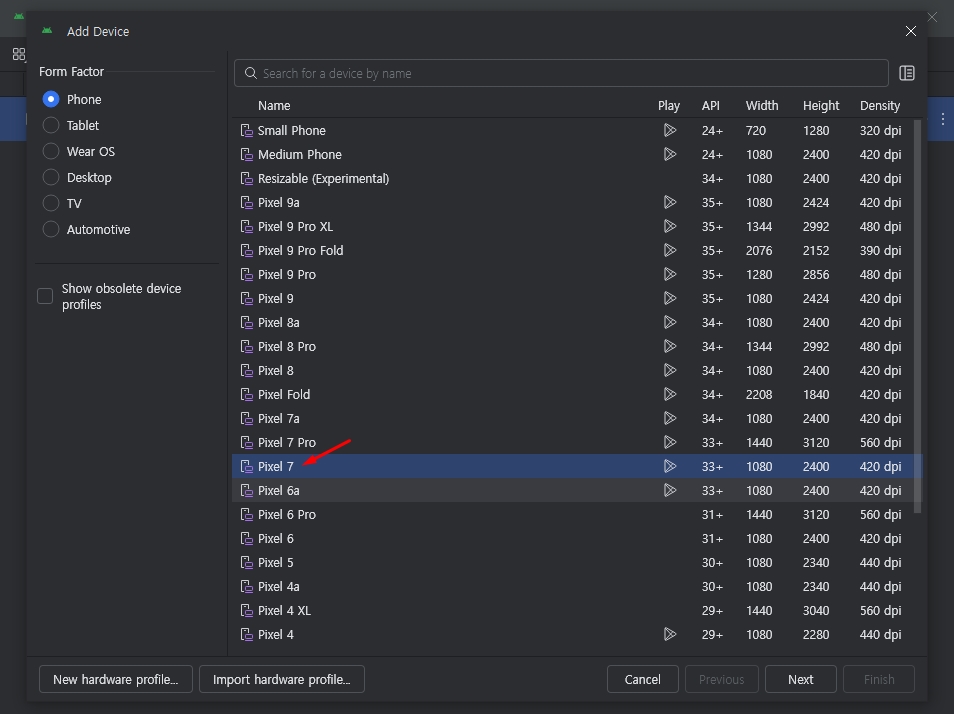
Task: Open the kebab menu behind the dialog
Action: click(x=942, y=119)
